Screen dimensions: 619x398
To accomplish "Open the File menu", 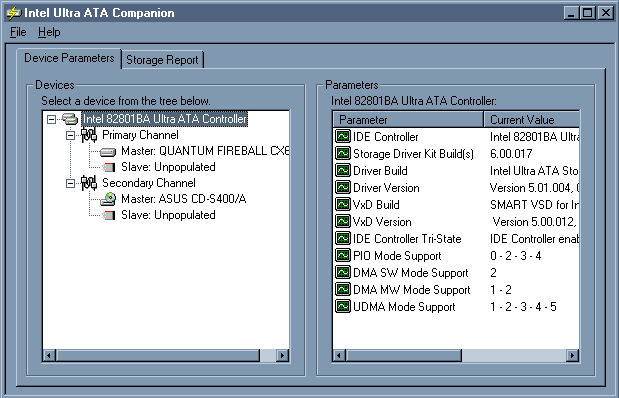I will [x=18, y=32].
